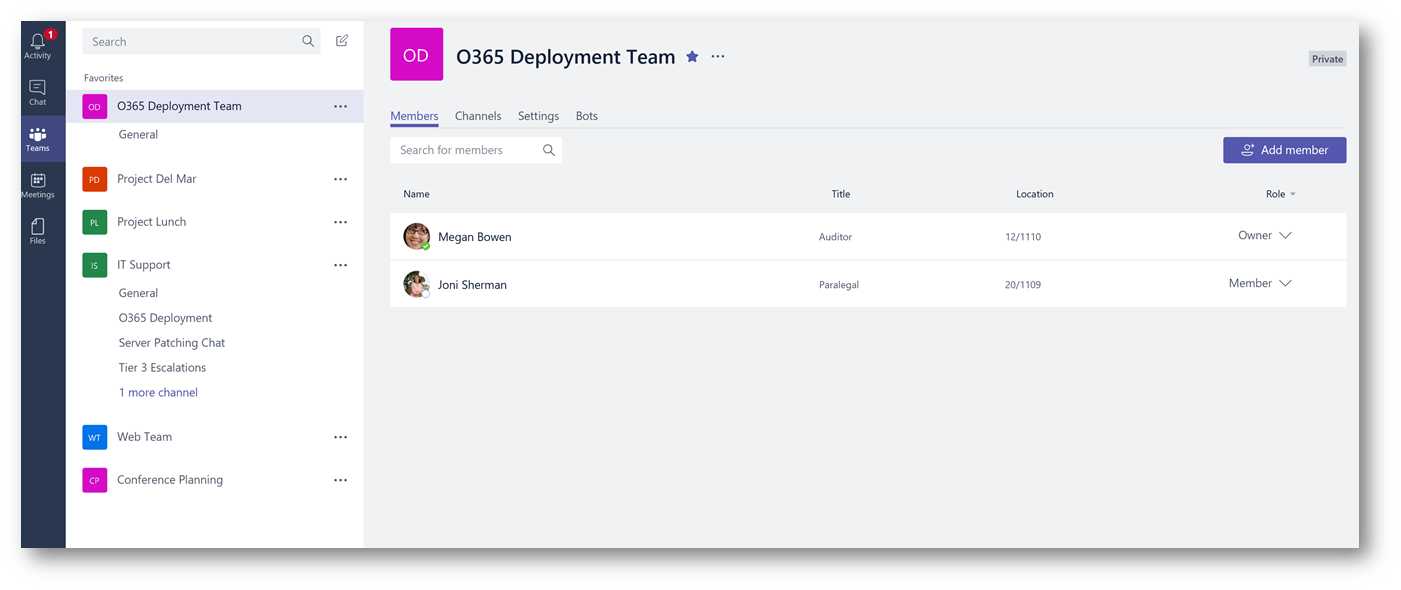Open the ellipsis menu for Project Del Mar
1401x590 pixels.
pyautogui.click(x=340, y=179)
